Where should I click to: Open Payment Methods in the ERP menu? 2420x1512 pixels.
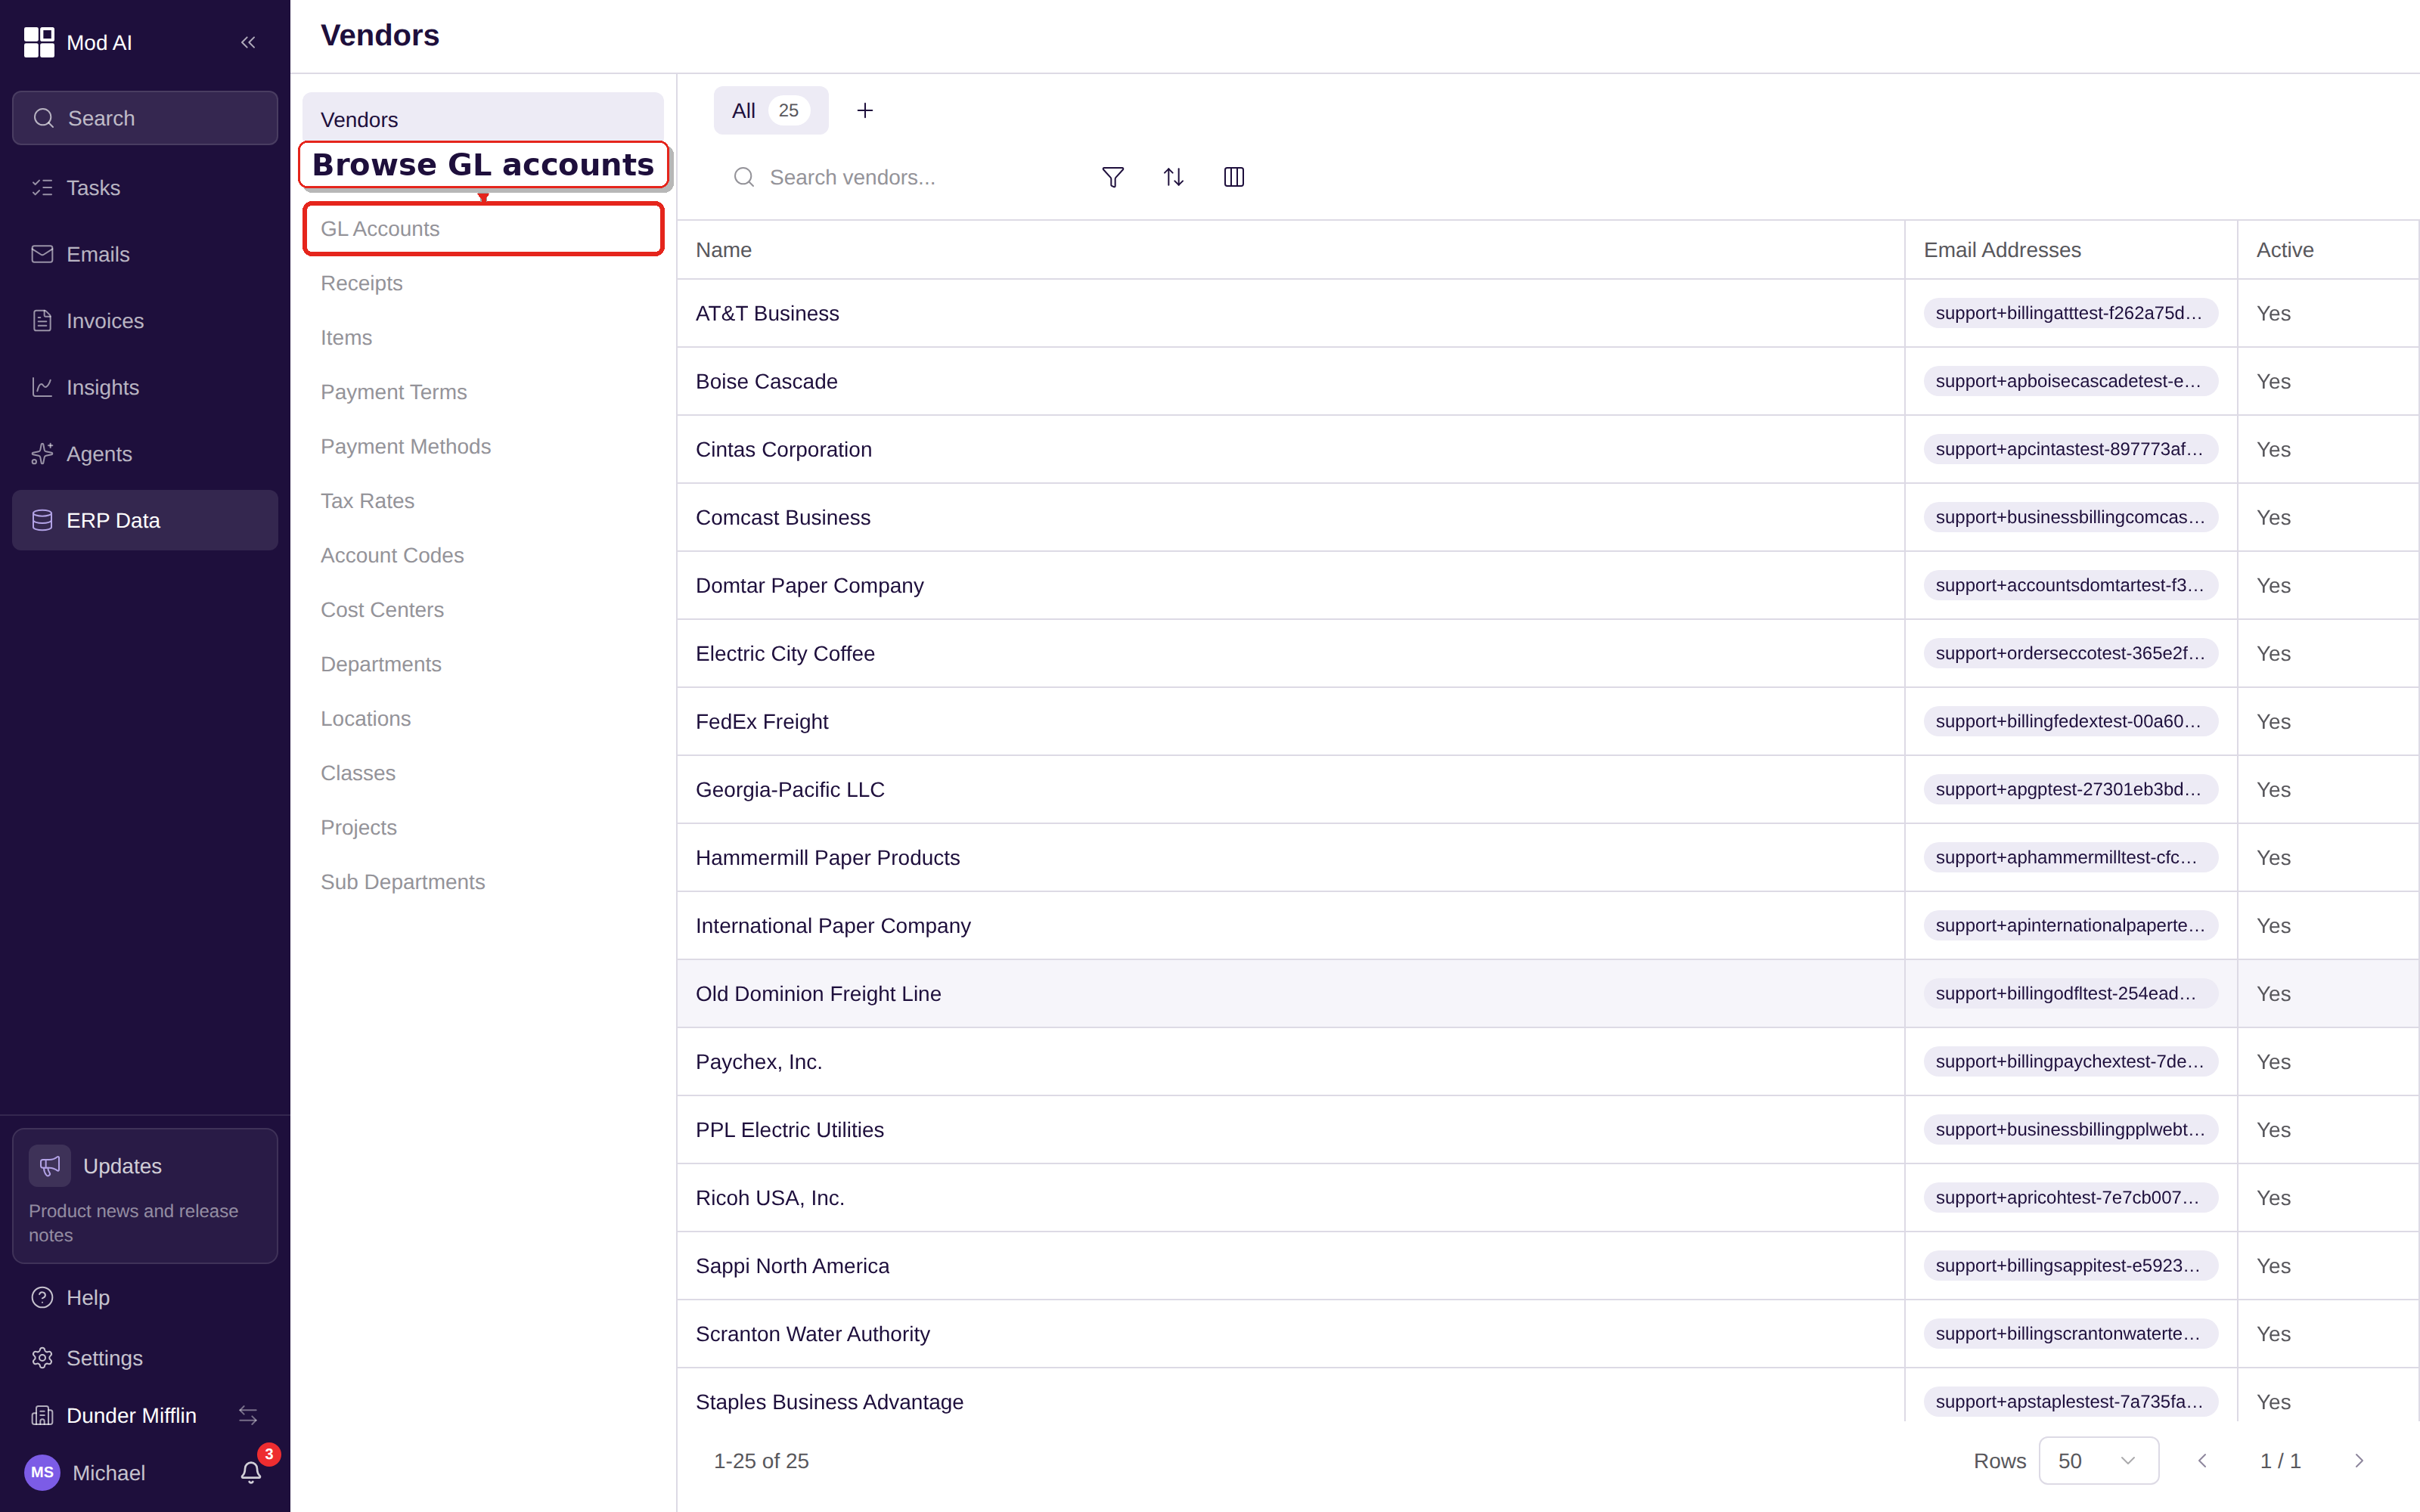483,447
